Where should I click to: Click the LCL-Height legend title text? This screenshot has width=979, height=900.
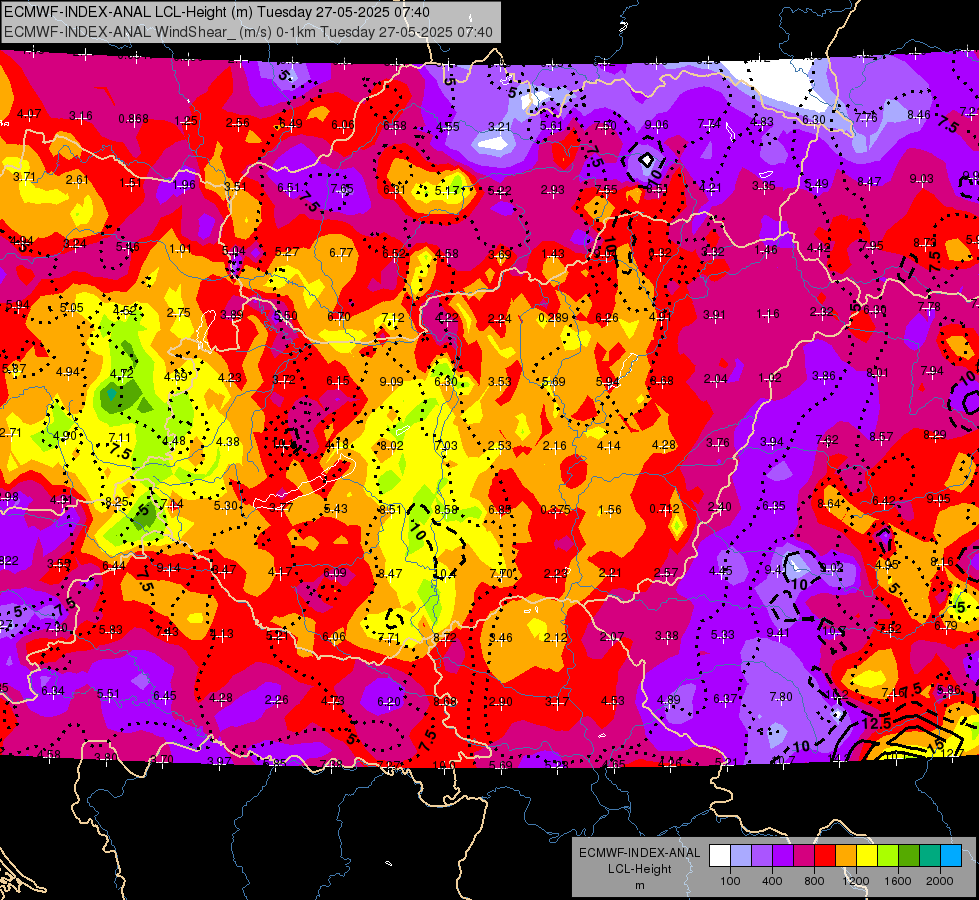tap(640, 869)
